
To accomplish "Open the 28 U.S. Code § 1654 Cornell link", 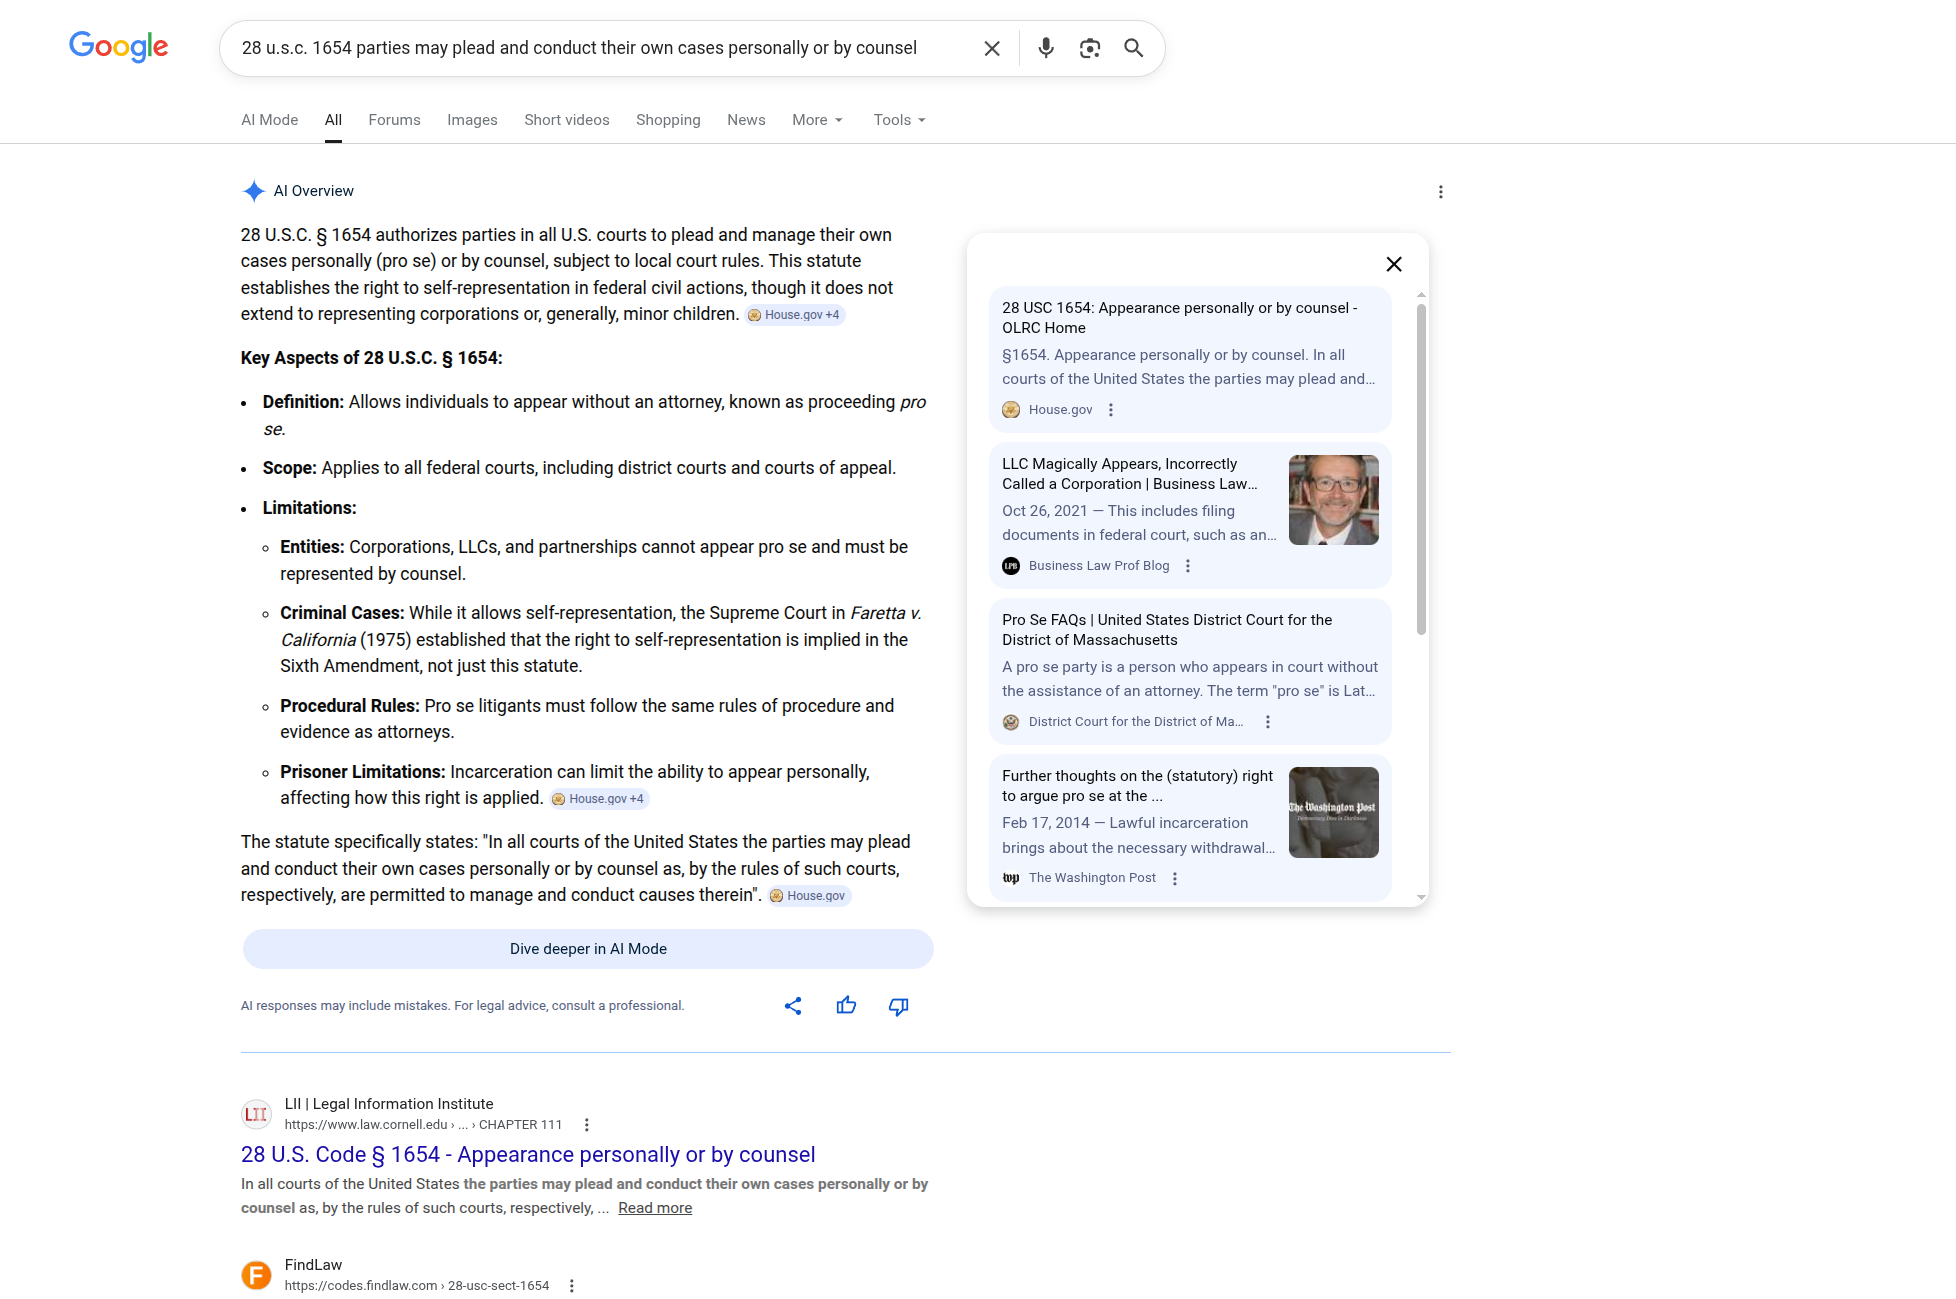I will 528,1155.
